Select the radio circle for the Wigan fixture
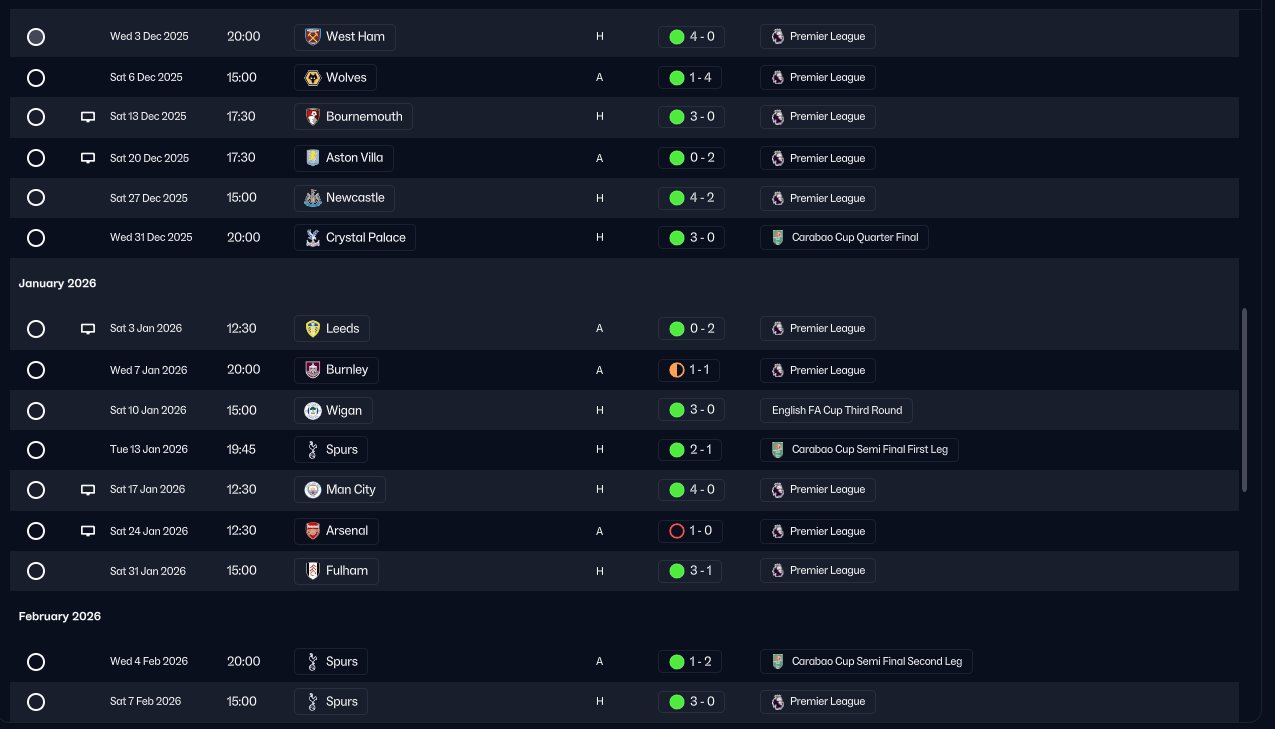This screenshot has width=1275, height=729. click(36, 411)
